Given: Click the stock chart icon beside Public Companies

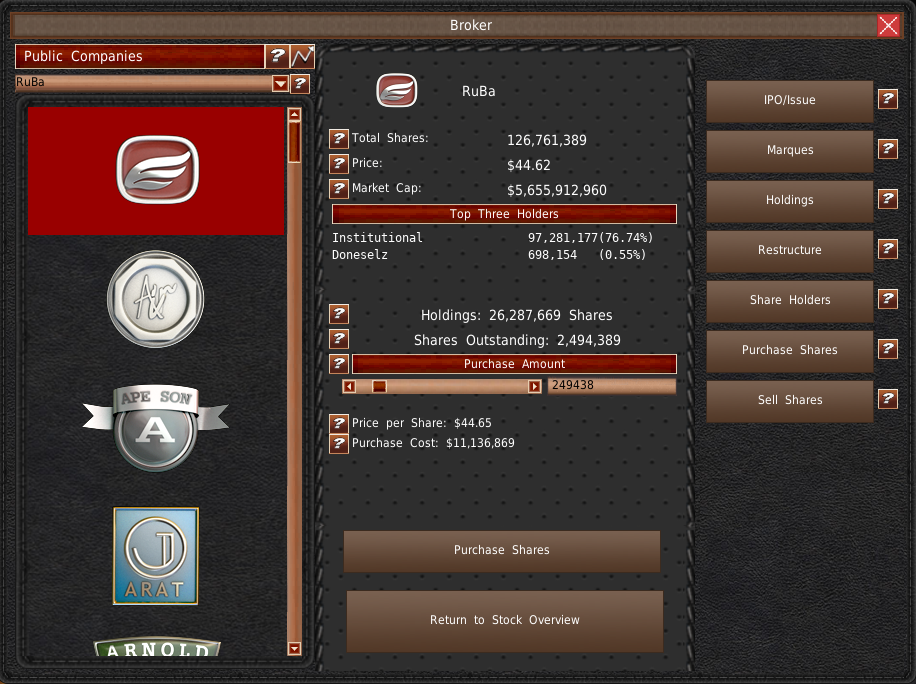Looking at the screenshot, I should [x=303, y=56].
